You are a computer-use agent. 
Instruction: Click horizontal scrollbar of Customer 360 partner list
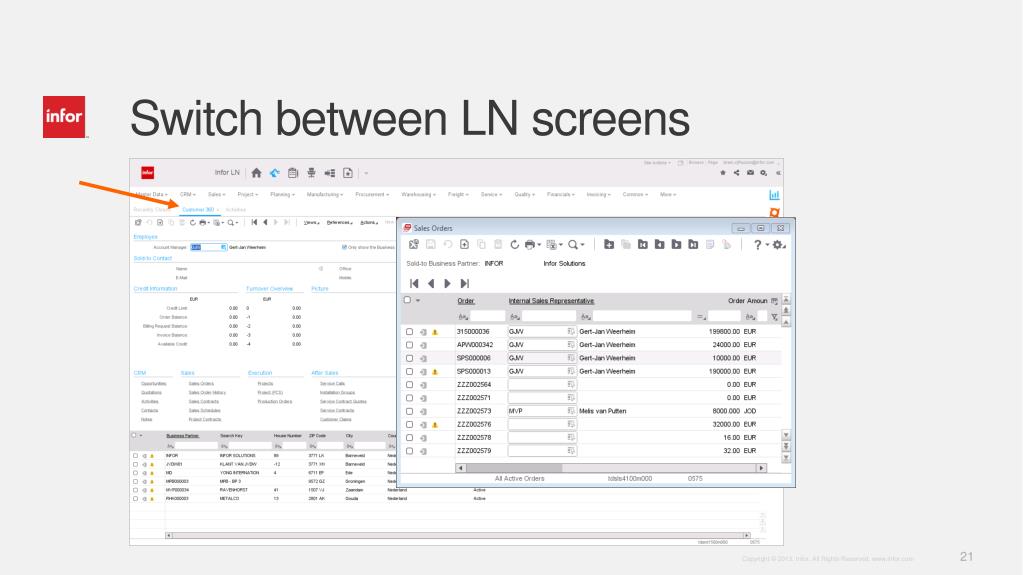pyautogui.click(x=457, y=535)
